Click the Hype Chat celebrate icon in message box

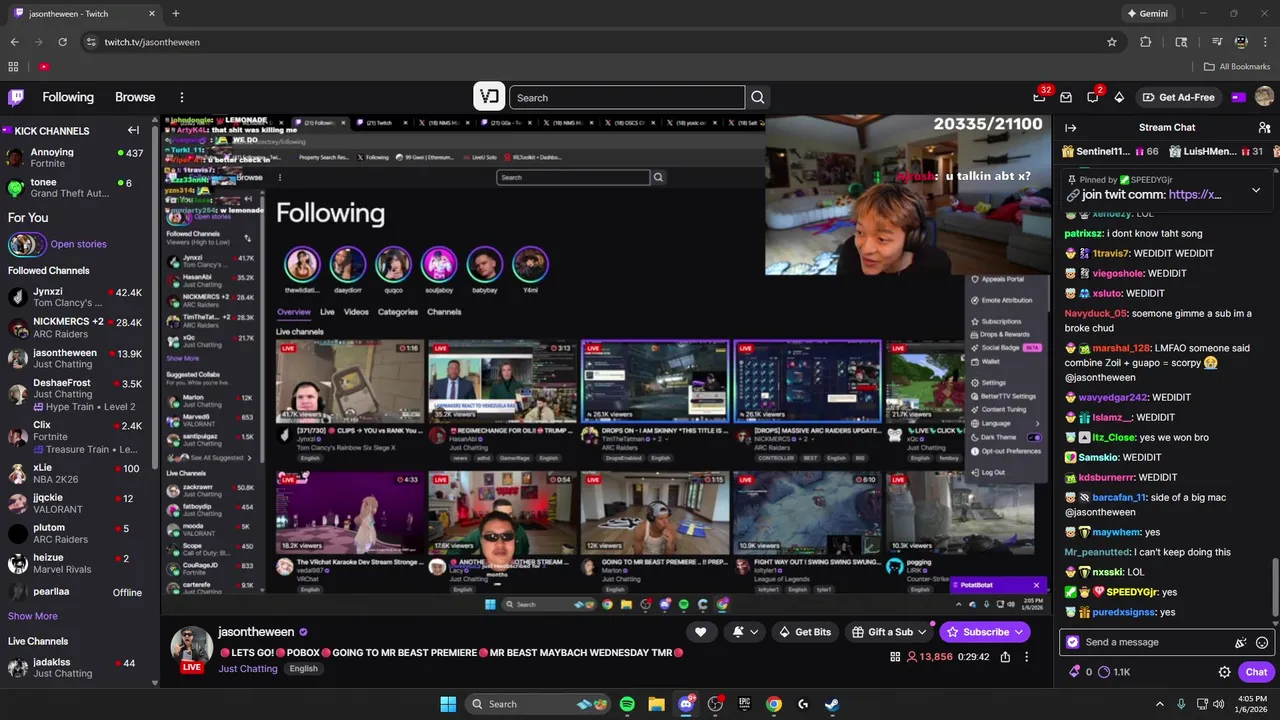(x=1241, y=642)
